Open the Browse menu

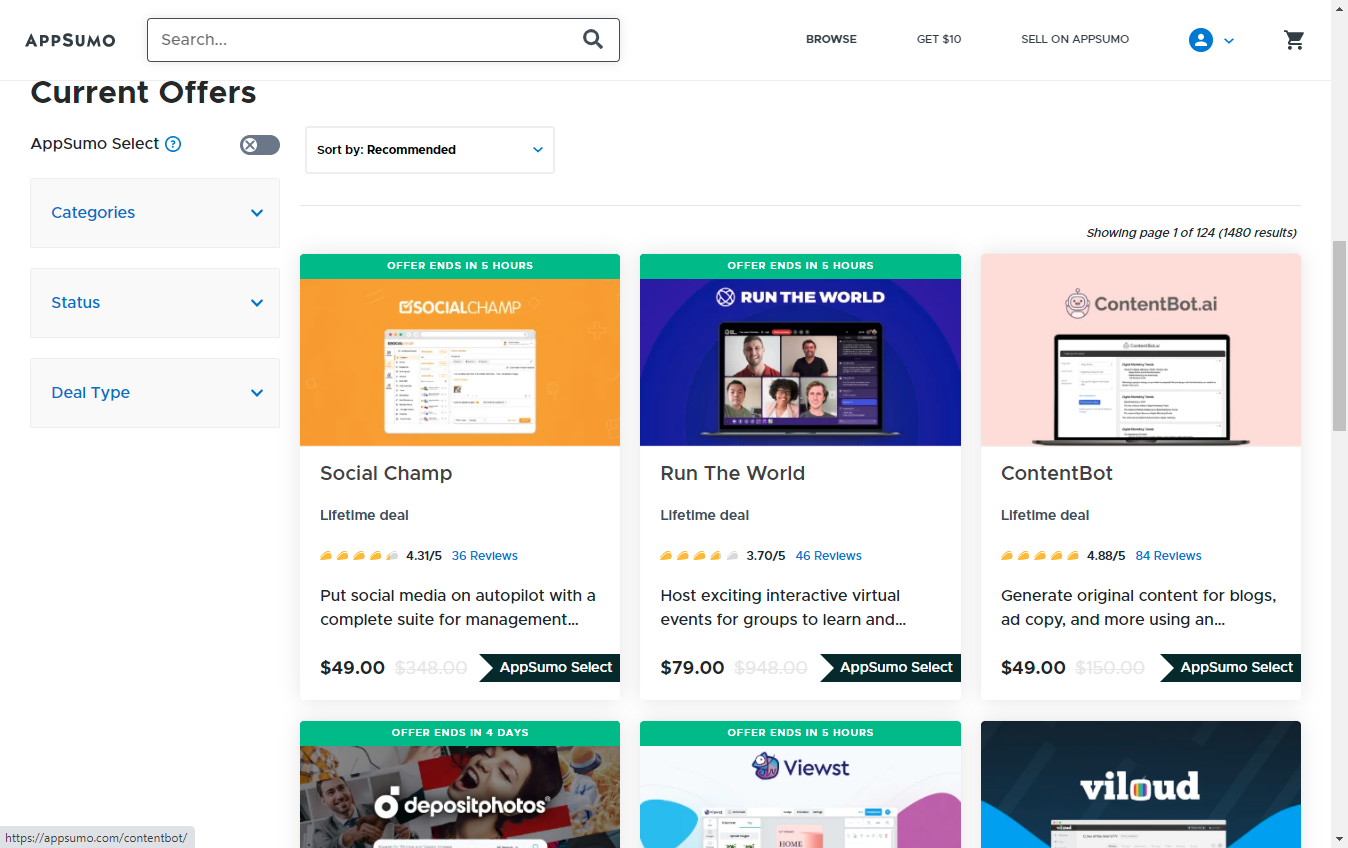(831, 39)
